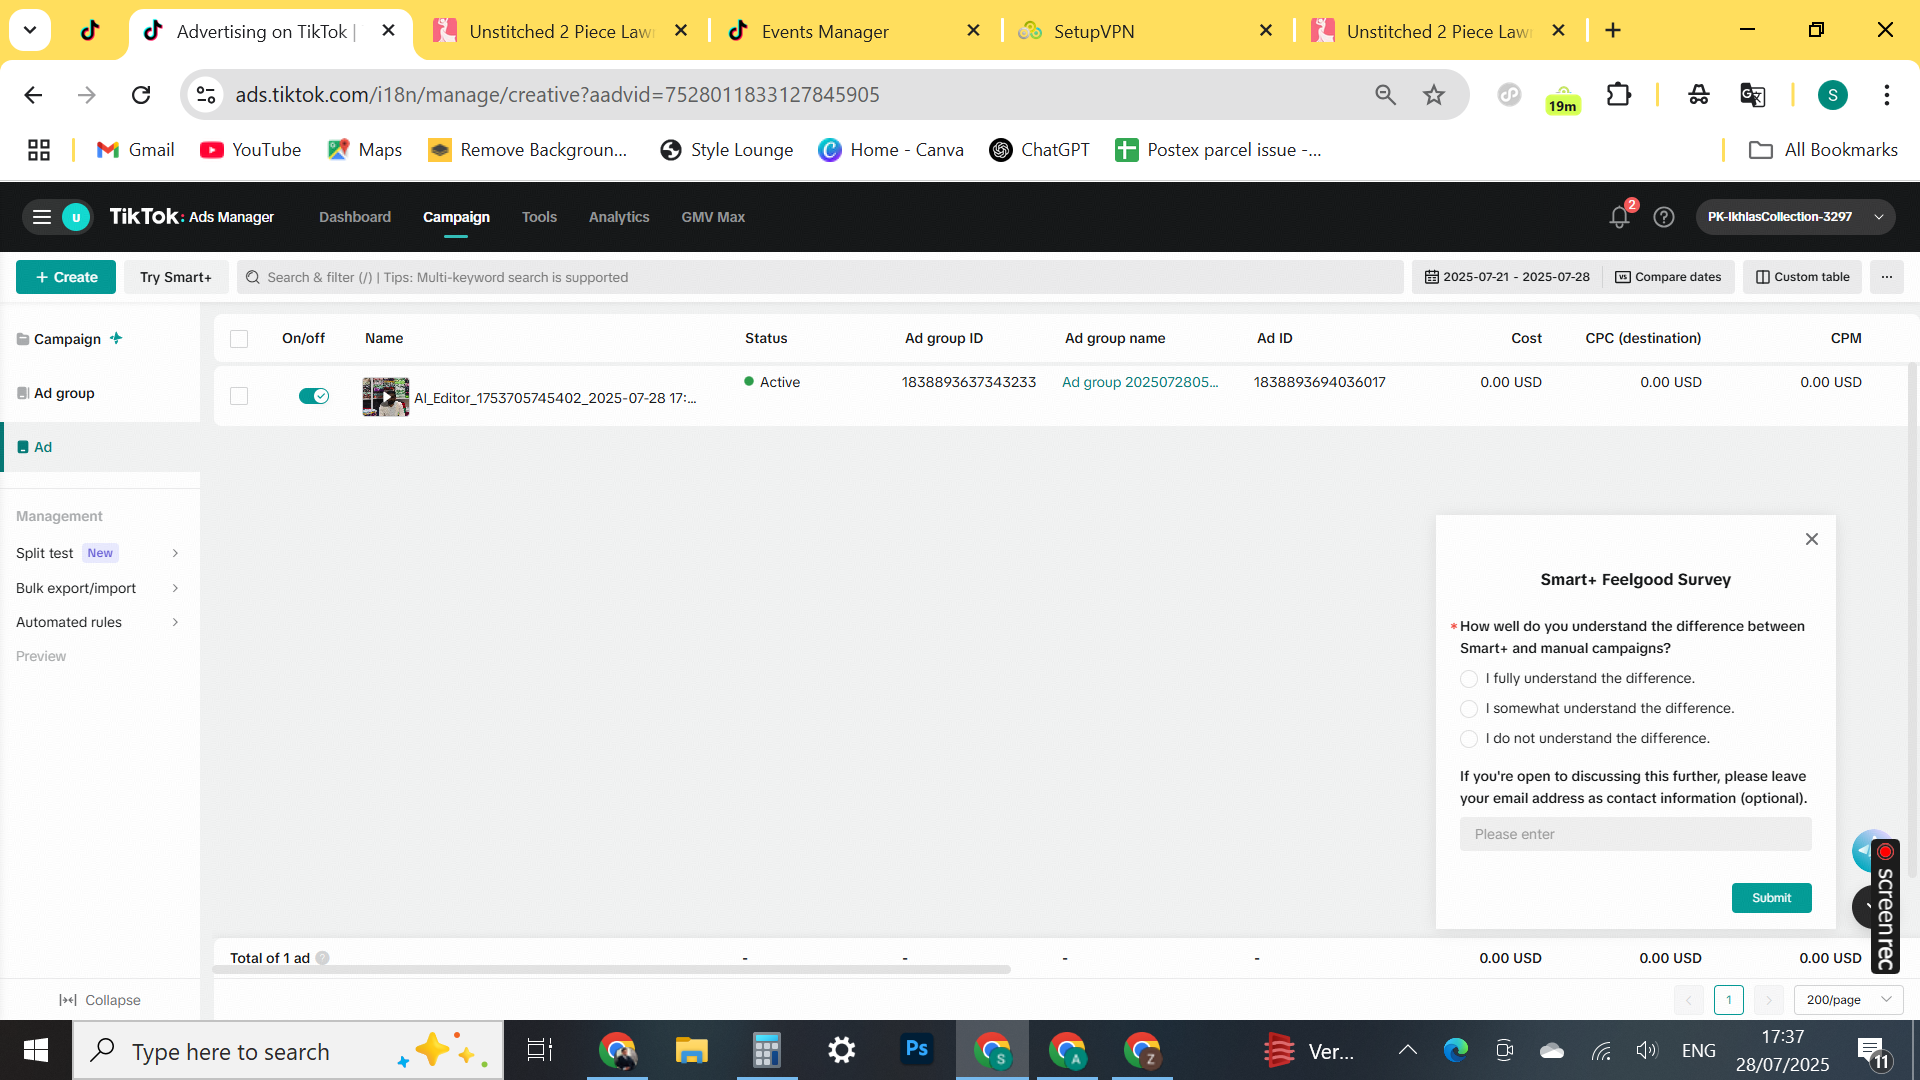Open the Calculator app in taskbar
The height and width of the screenshot is (1080, 1920).
point(766,1050)
